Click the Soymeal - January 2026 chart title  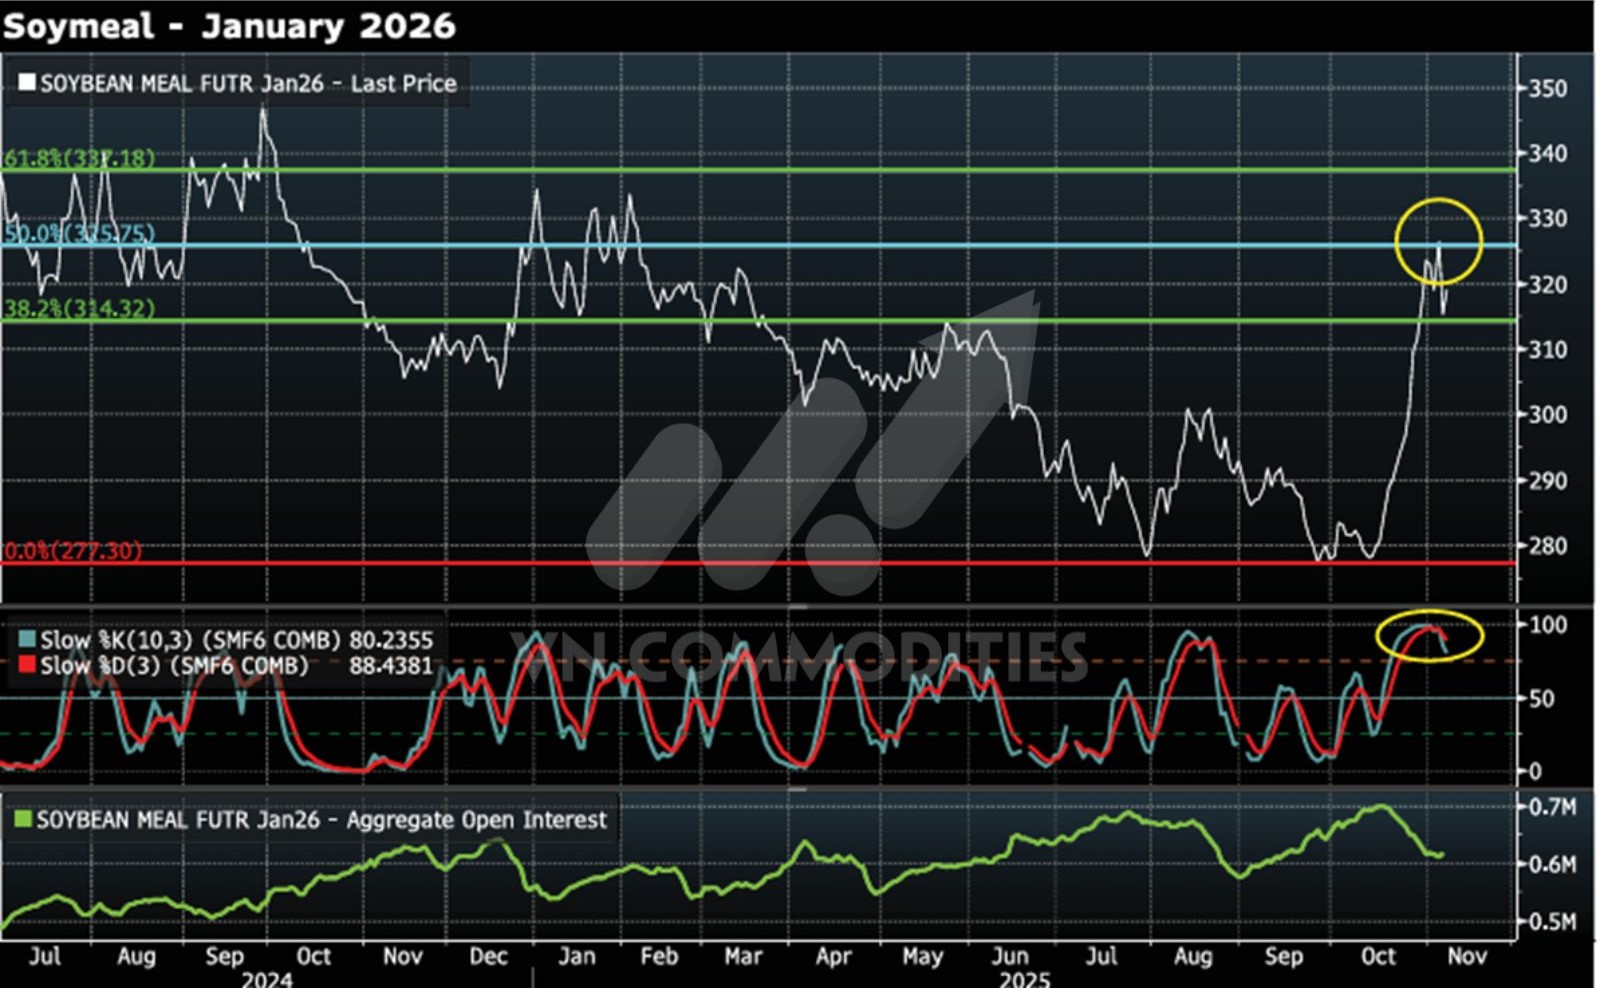229,25
